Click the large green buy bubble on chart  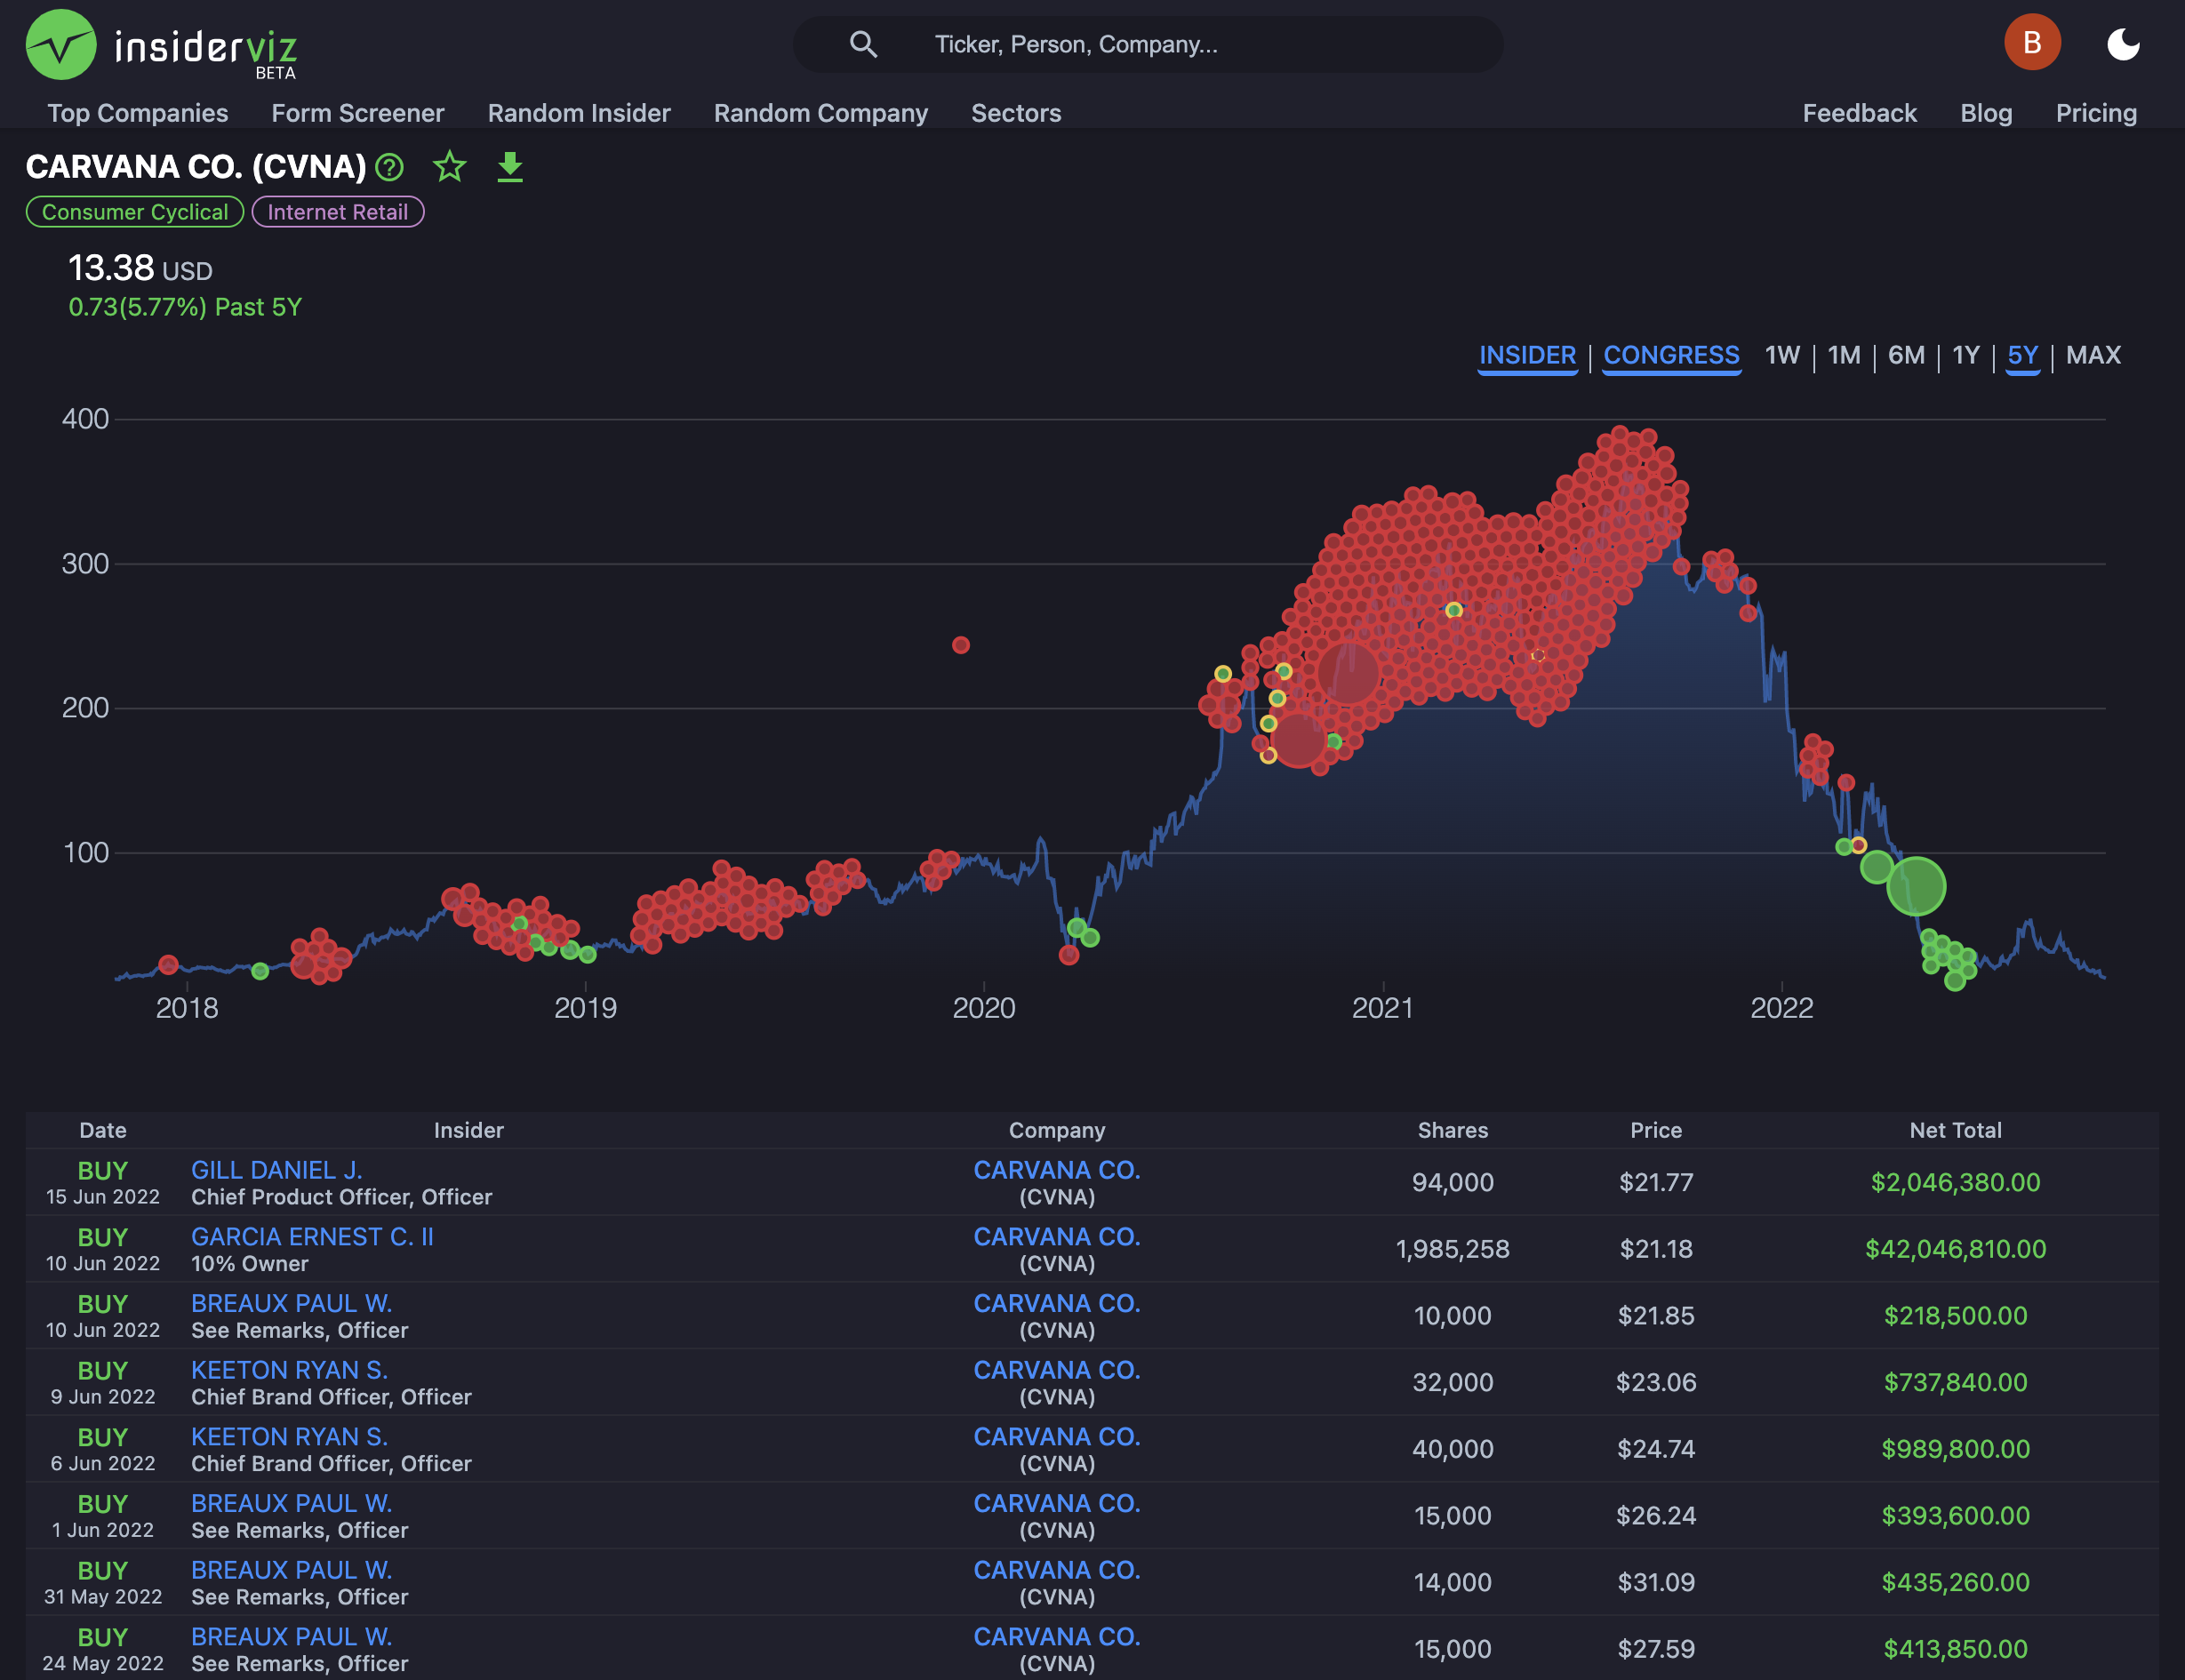1915,886
